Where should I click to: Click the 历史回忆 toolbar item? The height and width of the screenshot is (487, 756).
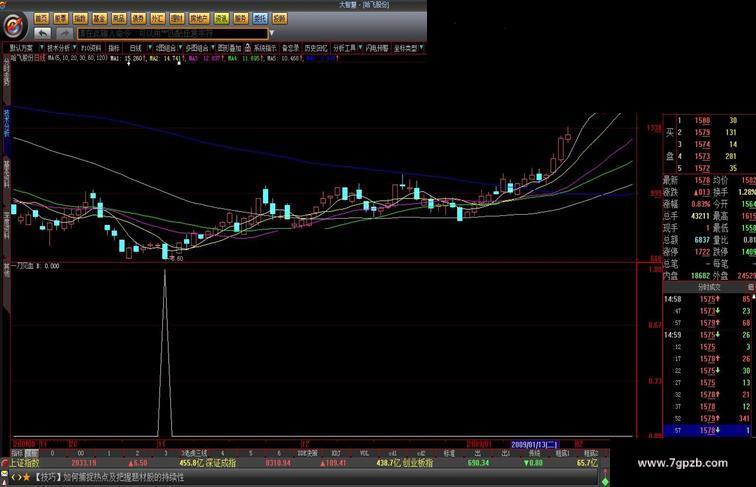click(316, 48)
